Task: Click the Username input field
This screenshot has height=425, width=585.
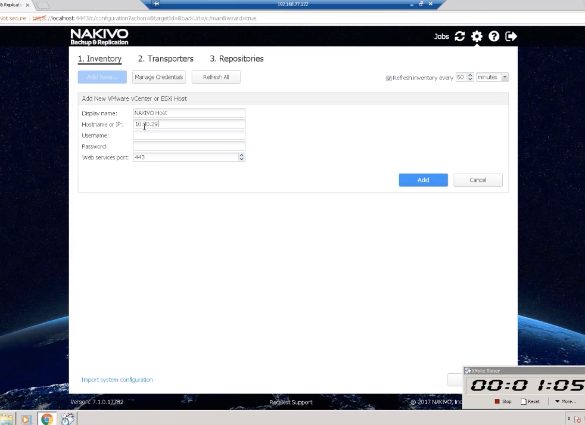Action: [189, 135]
